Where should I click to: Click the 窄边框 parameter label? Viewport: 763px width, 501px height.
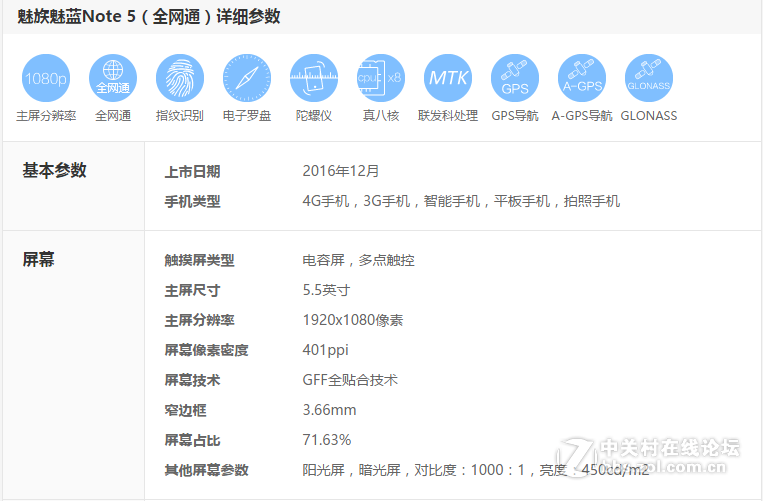(185, 411)
